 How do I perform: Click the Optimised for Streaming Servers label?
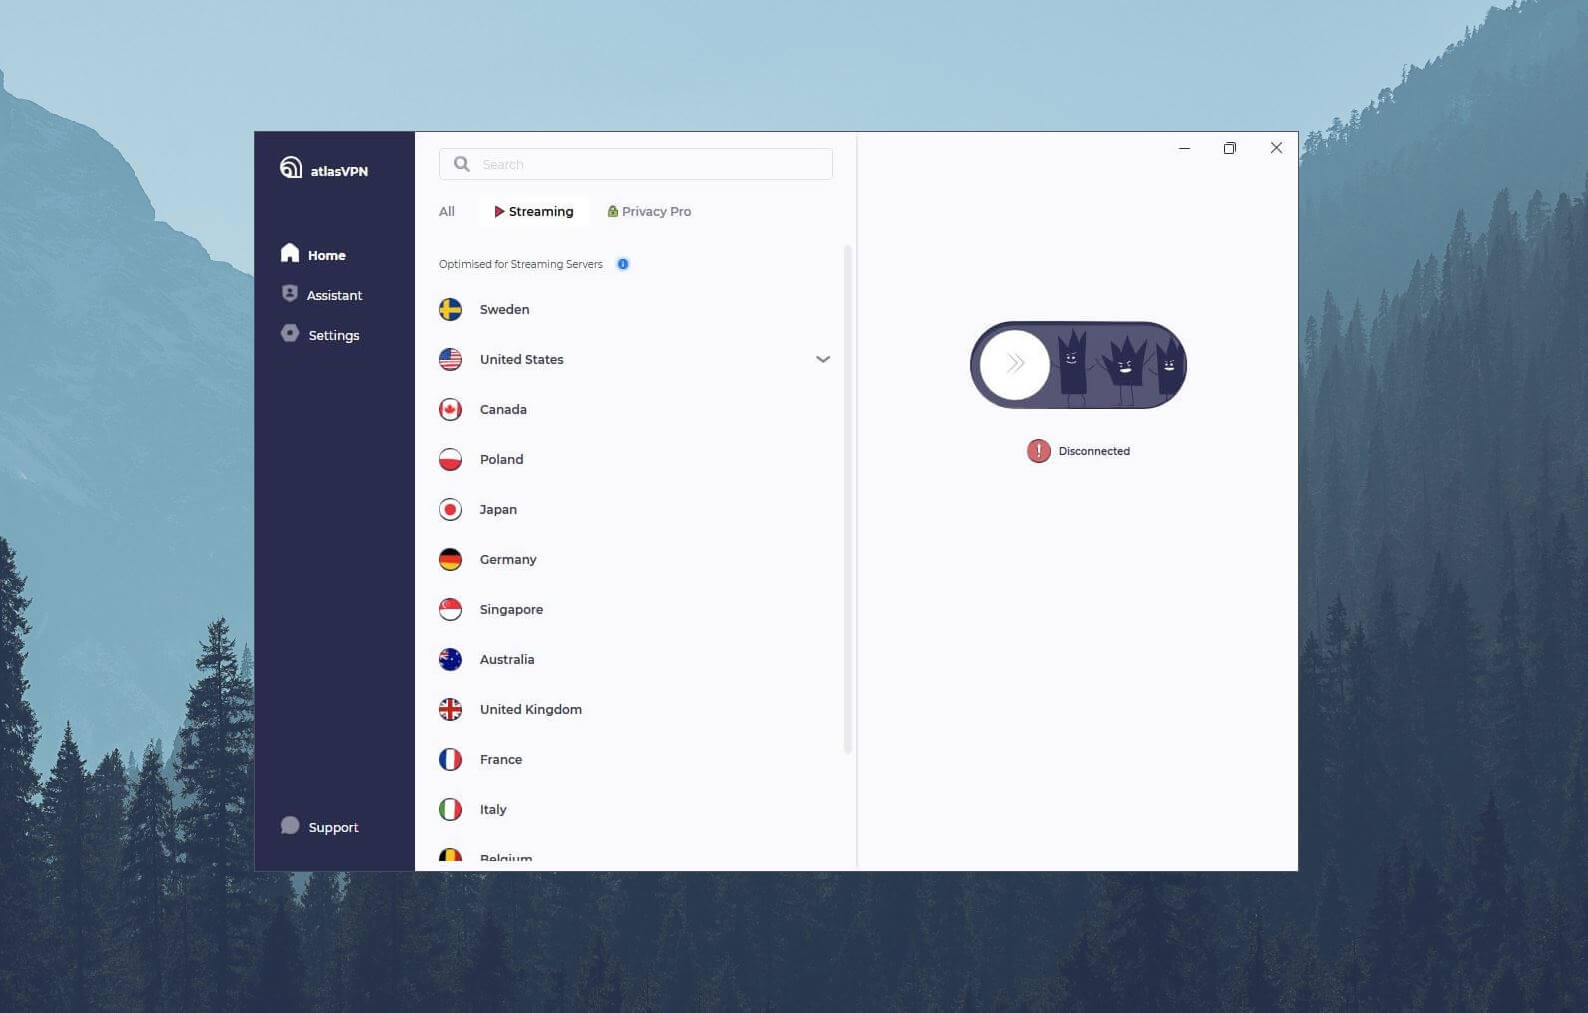[x=521, y=264]
